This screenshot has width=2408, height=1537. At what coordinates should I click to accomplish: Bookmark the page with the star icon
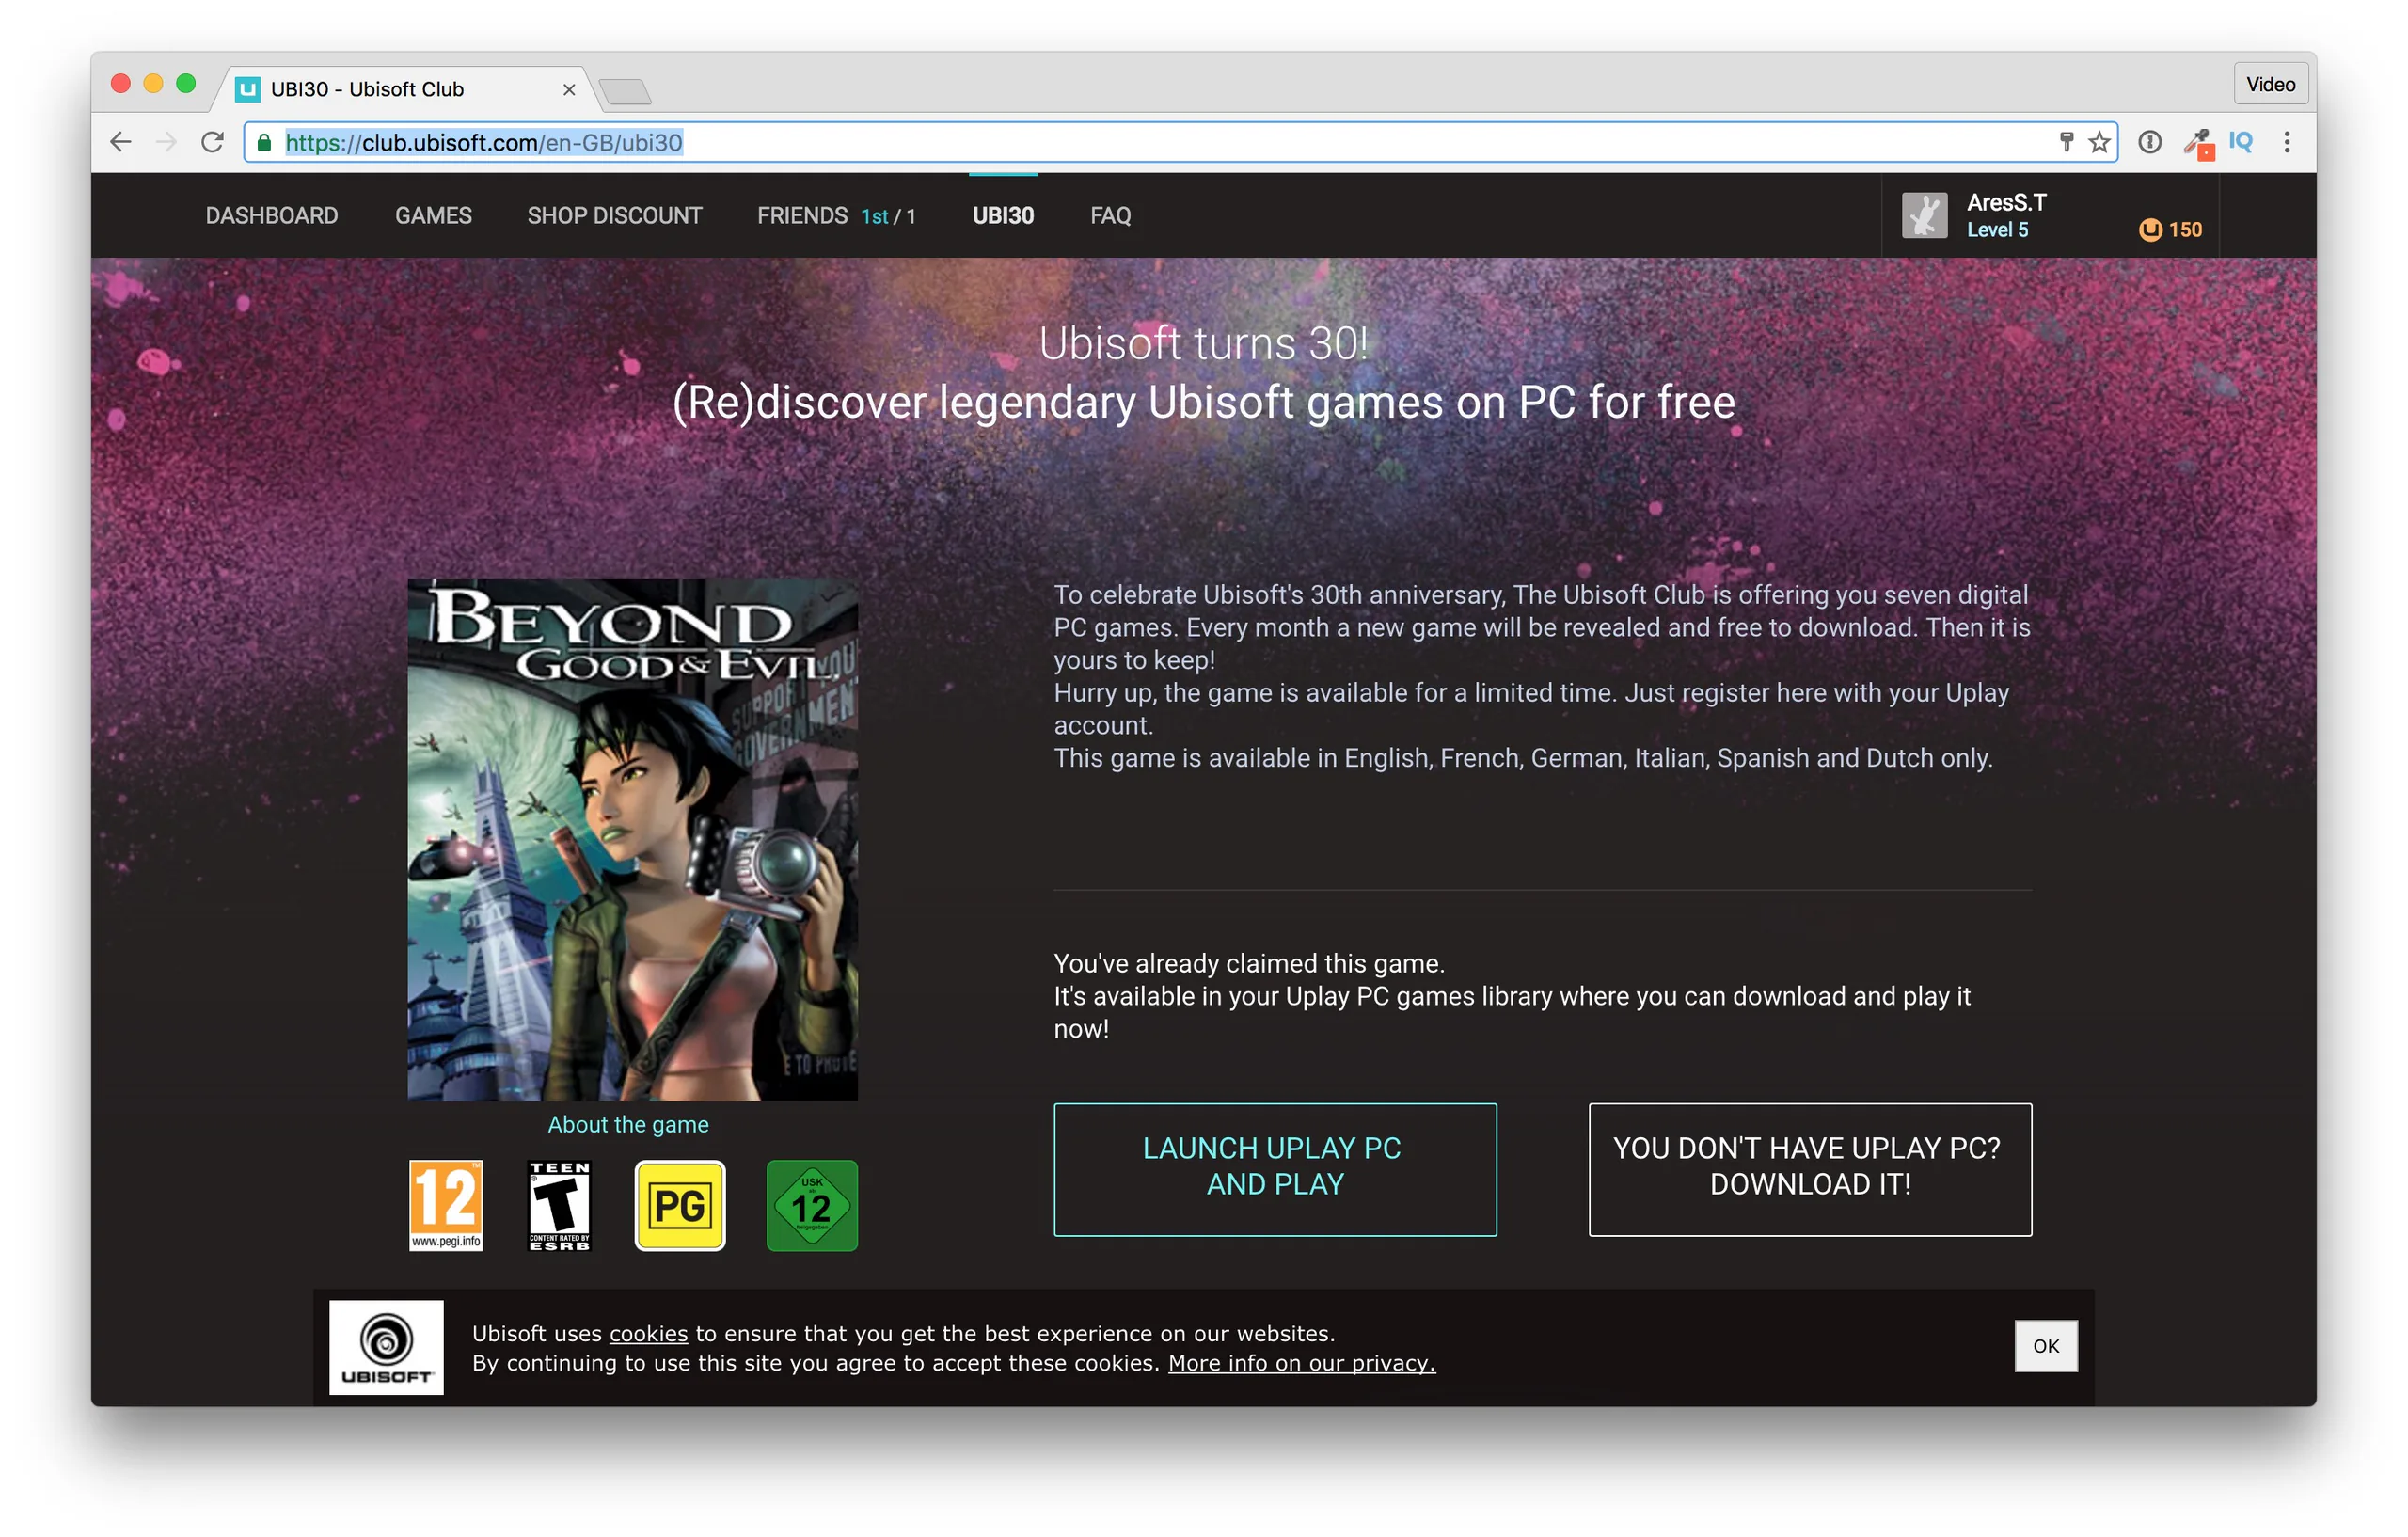[x=2099, y=142]
